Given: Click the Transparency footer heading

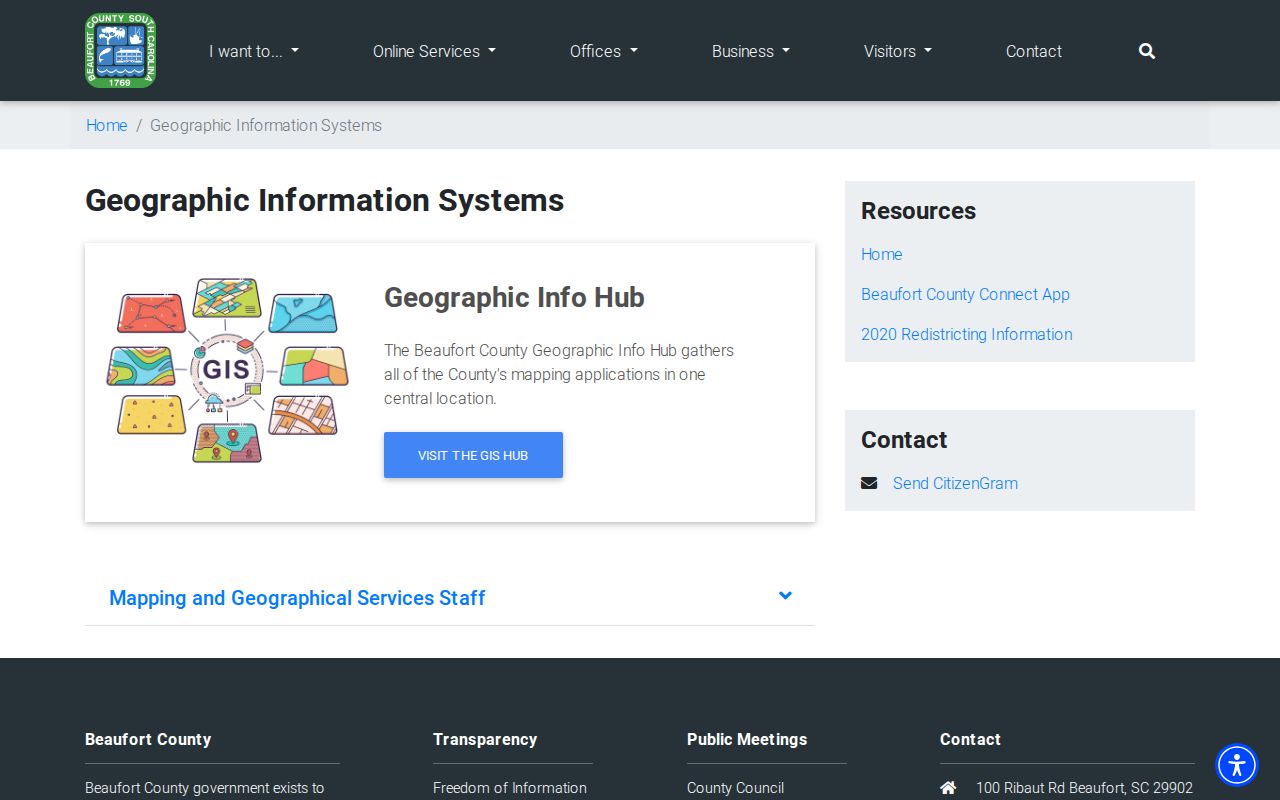Looking at the screenshot, I should (485, 739).
